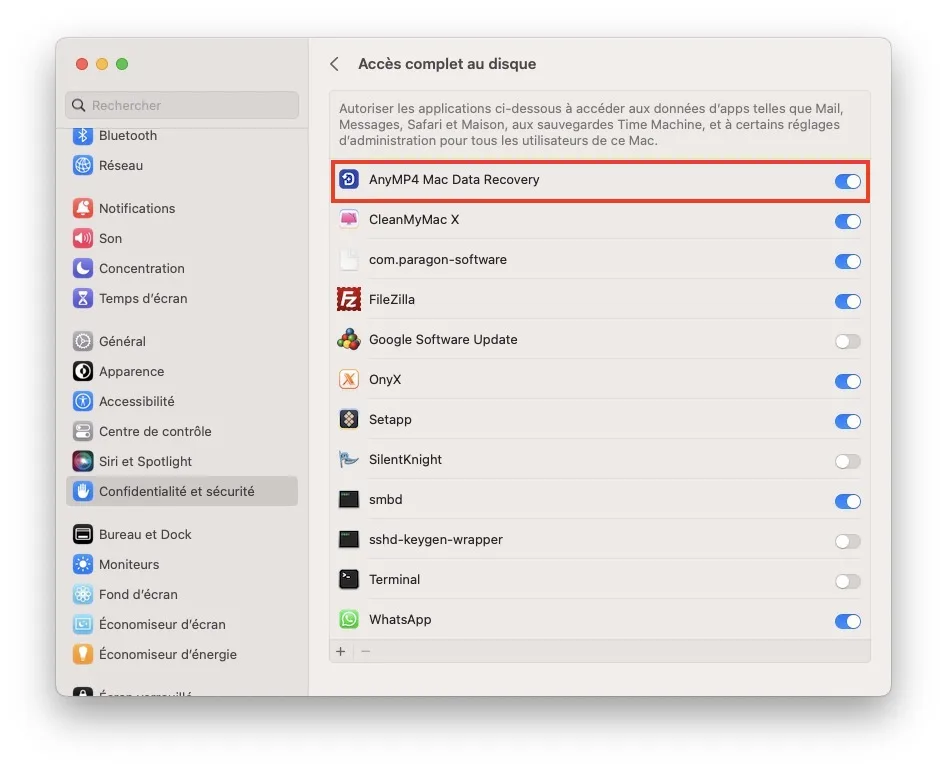The image size is (947, 770).
Task: Click the Terminal app icon
Action: [348, 580]
